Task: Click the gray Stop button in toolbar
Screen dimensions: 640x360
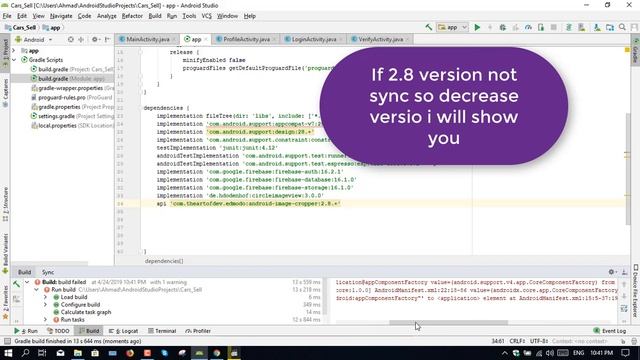Action: (553, 27)
